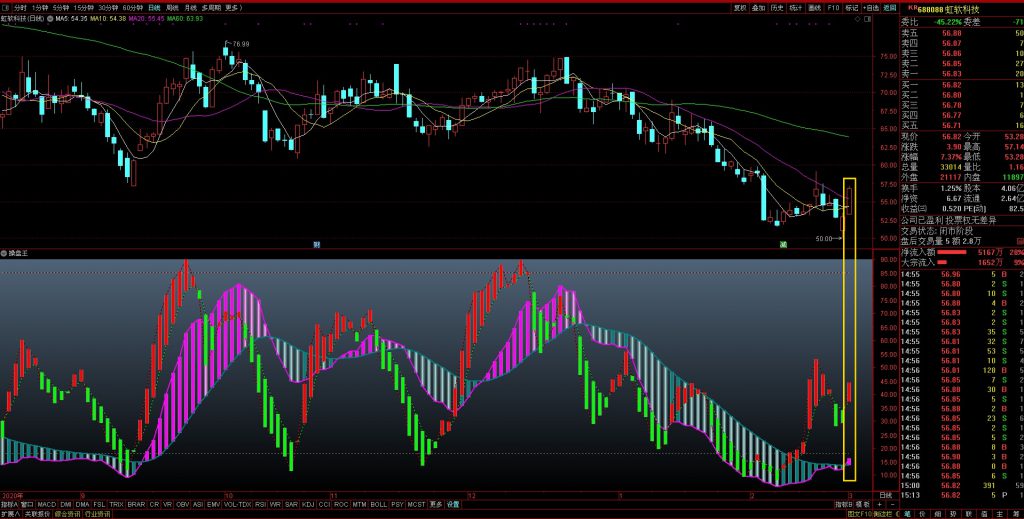Image resolution: width=1024 pixels, height=519 pixels.
Task: Toggle 复权 price adjustment
Action: click(740, 7)
